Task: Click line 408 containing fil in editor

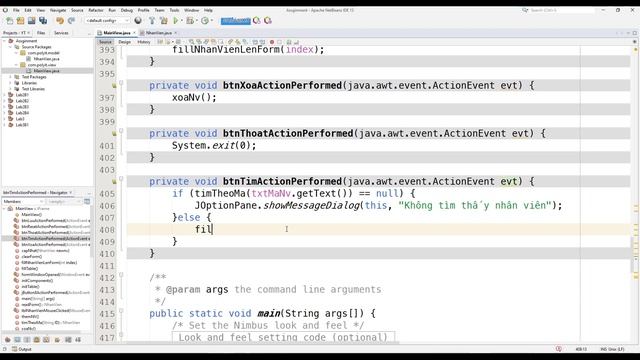Action: pos(378,229)
